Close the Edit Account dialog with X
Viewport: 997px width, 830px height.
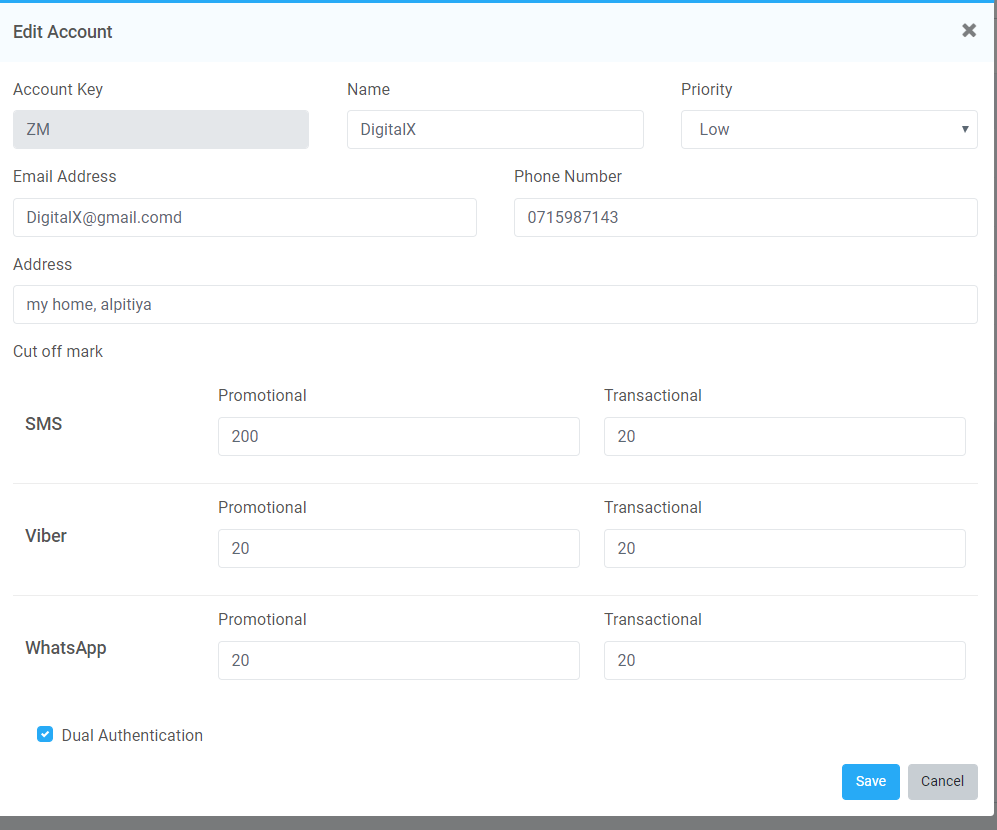(968, 31)
